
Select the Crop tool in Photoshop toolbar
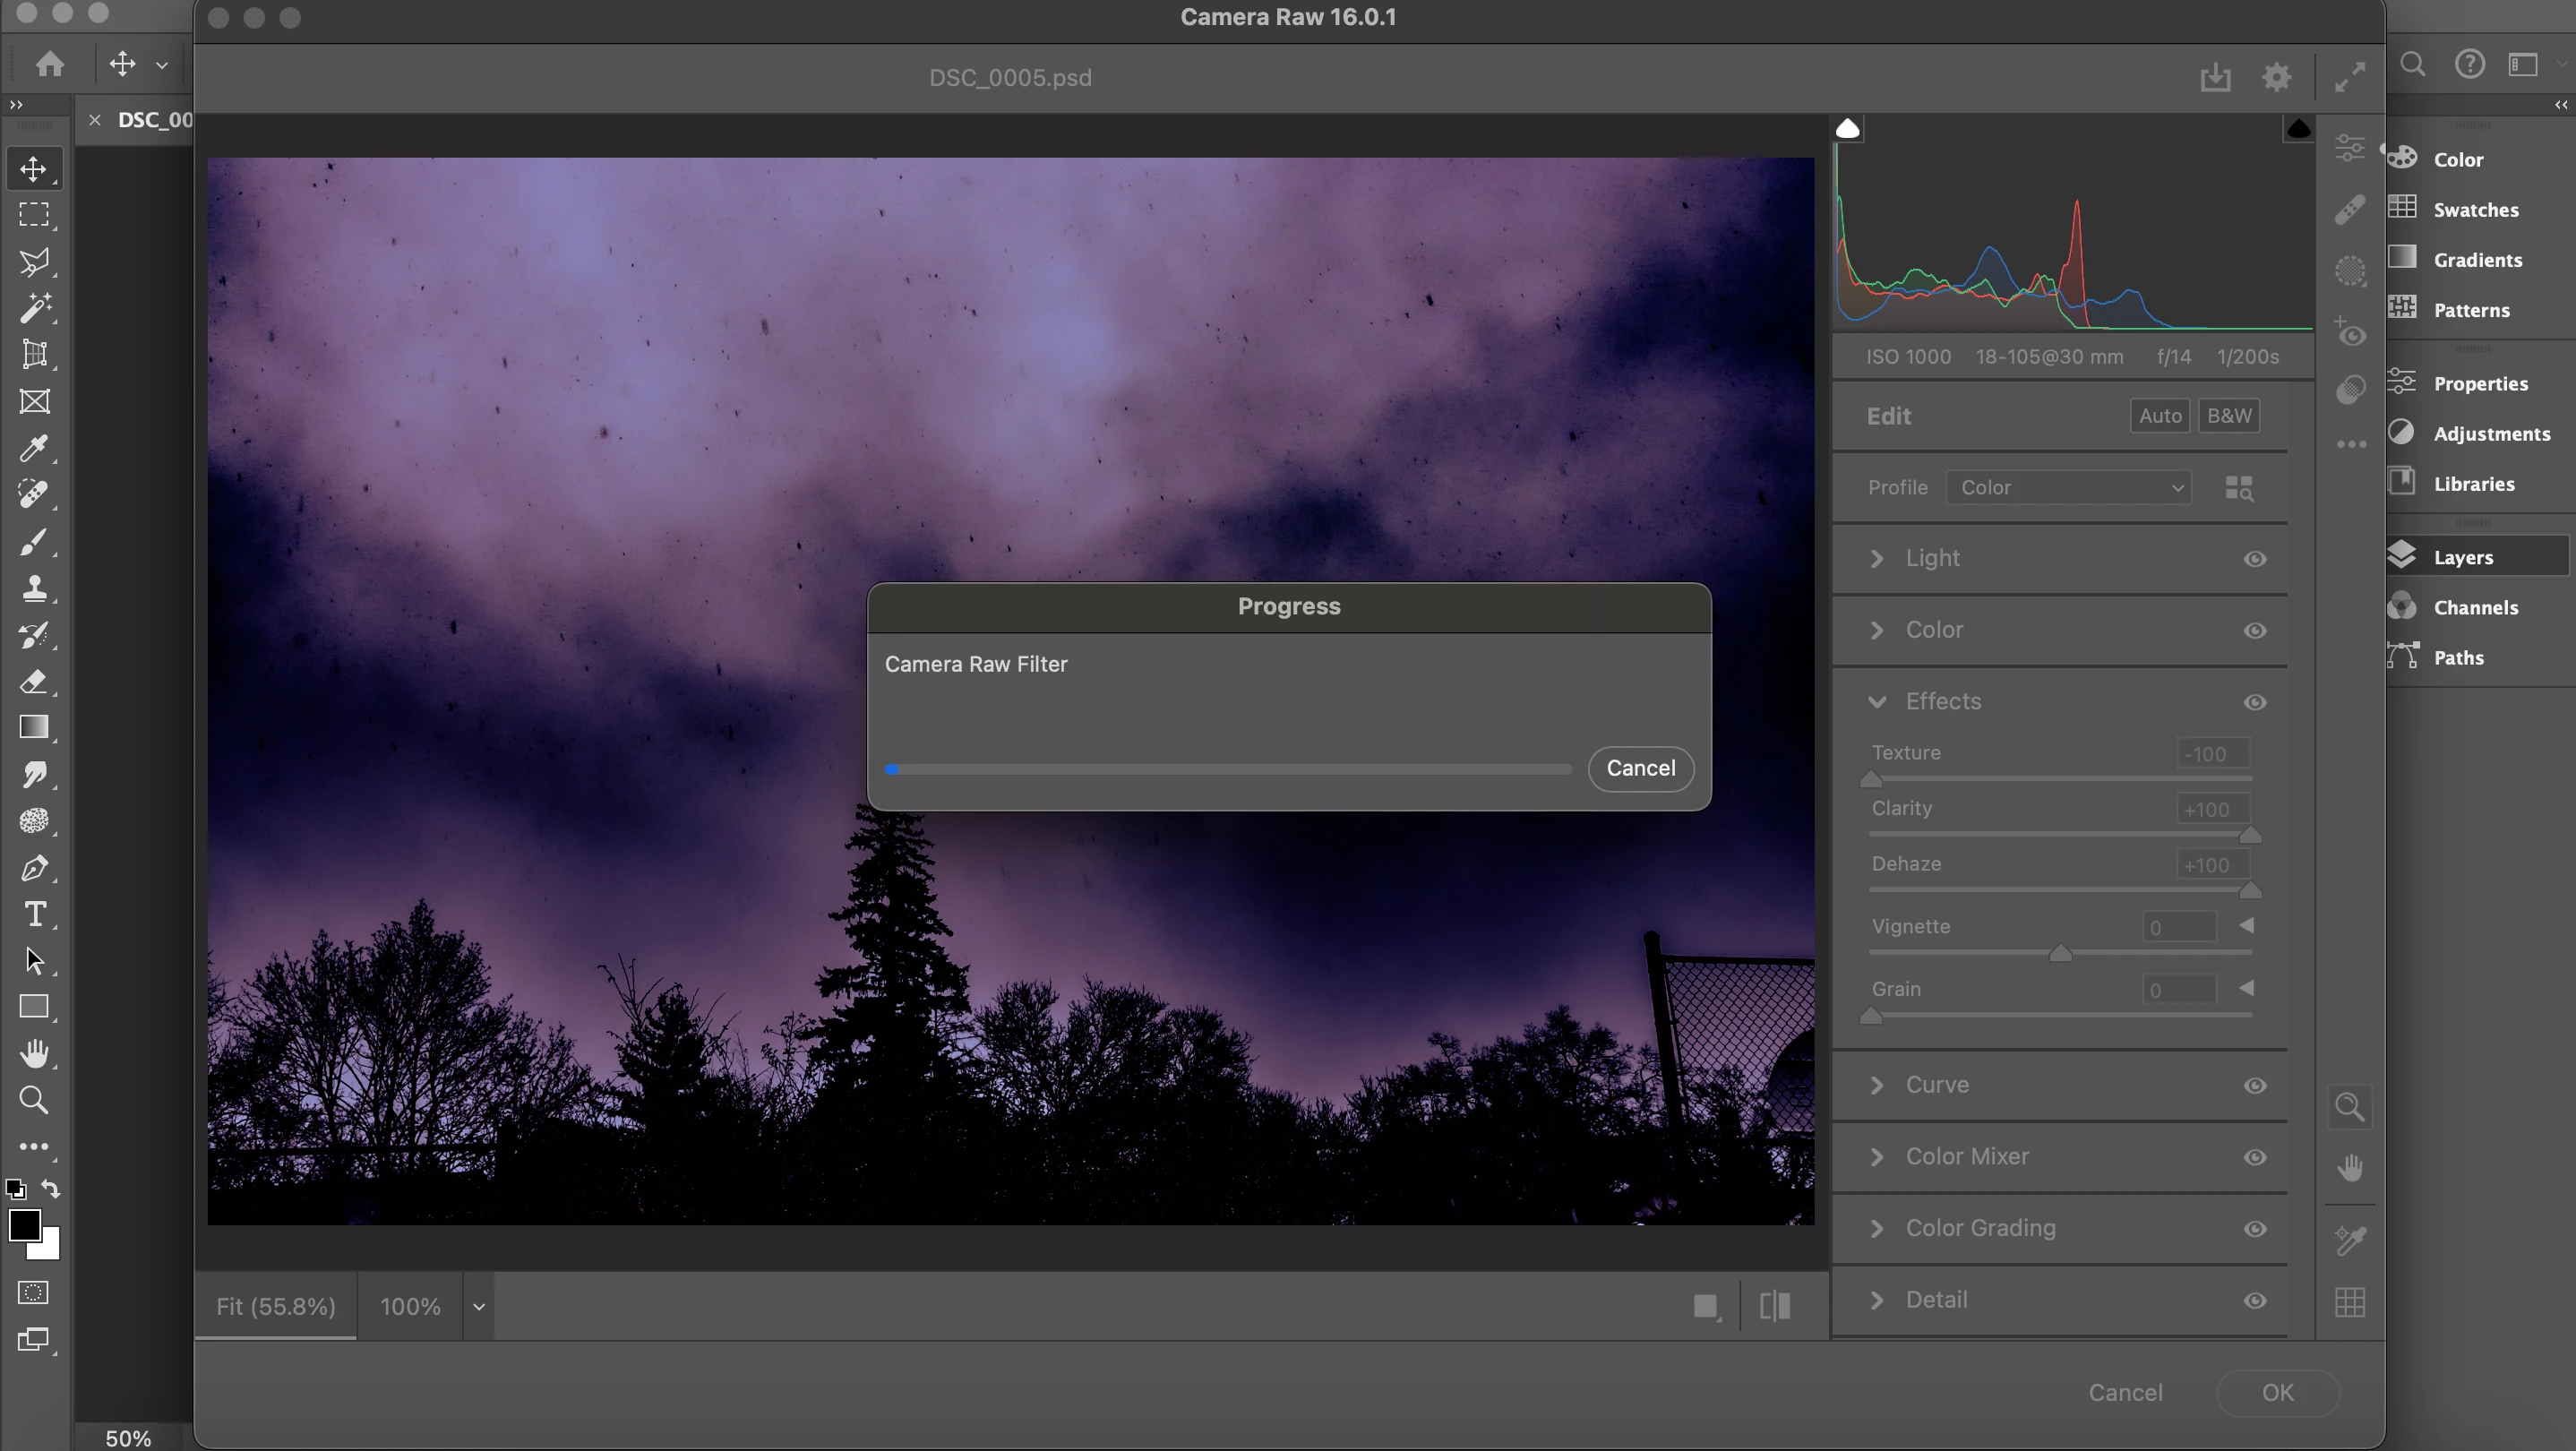(34, 354)
